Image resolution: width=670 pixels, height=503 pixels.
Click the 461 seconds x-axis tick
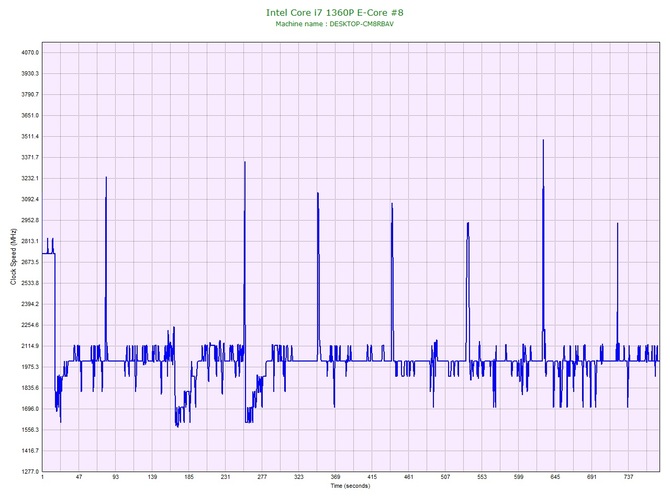(x=409, y=477)
